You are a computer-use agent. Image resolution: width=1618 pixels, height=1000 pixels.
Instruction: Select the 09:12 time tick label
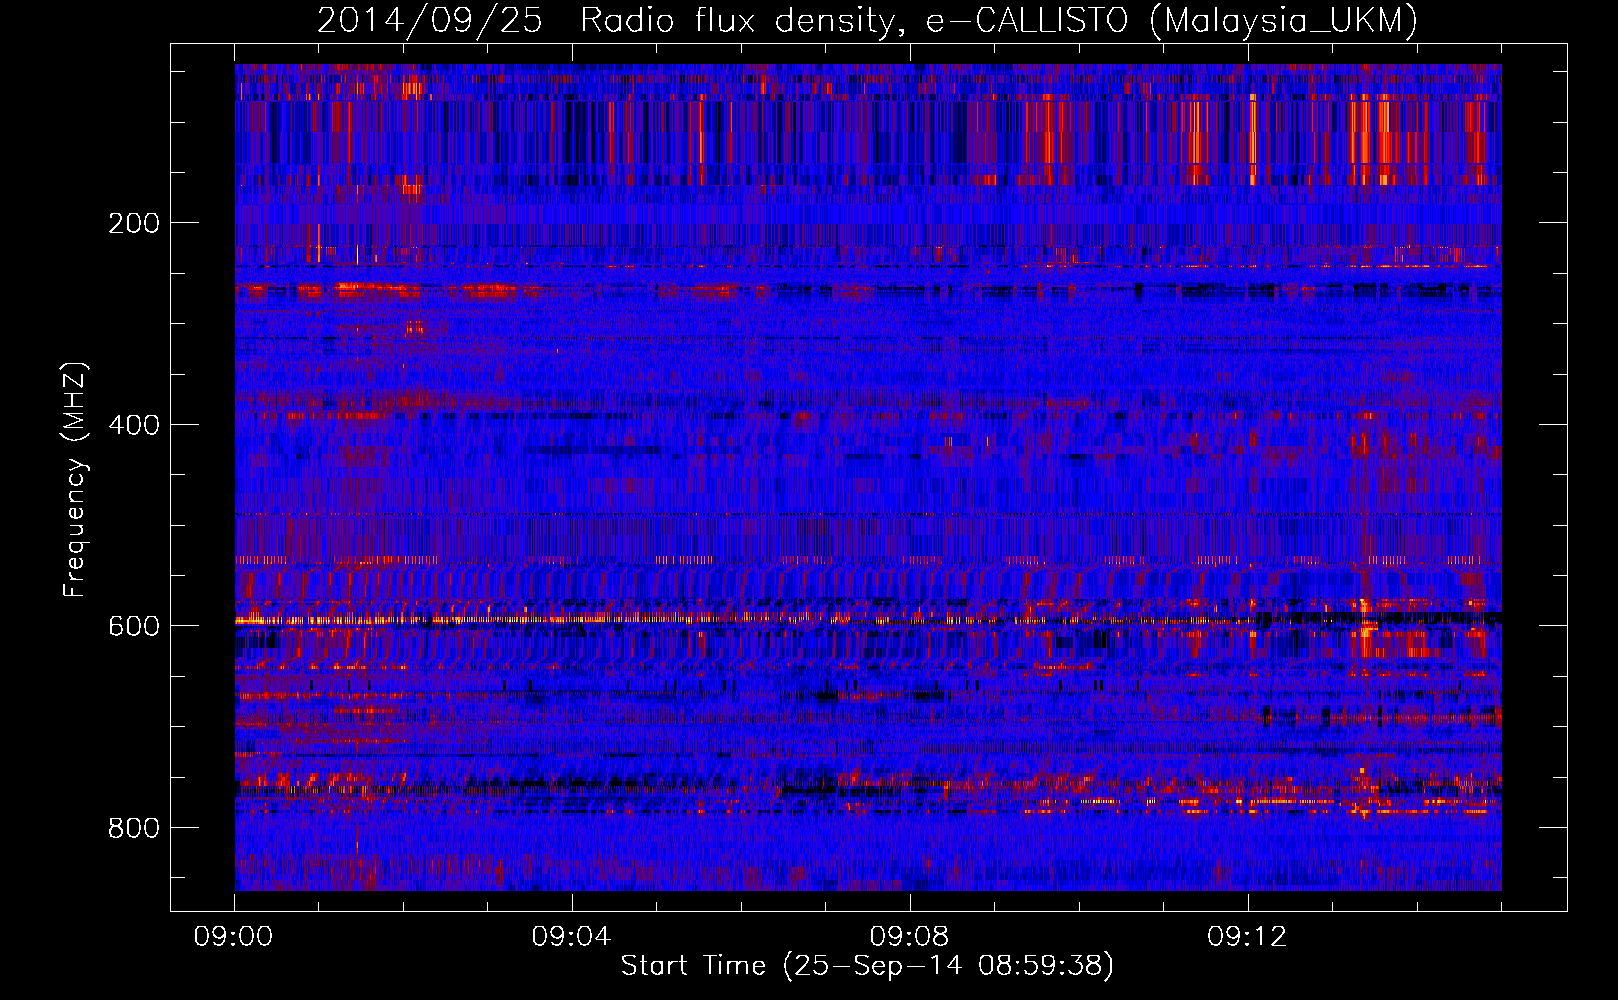[x=1248, y=937]
